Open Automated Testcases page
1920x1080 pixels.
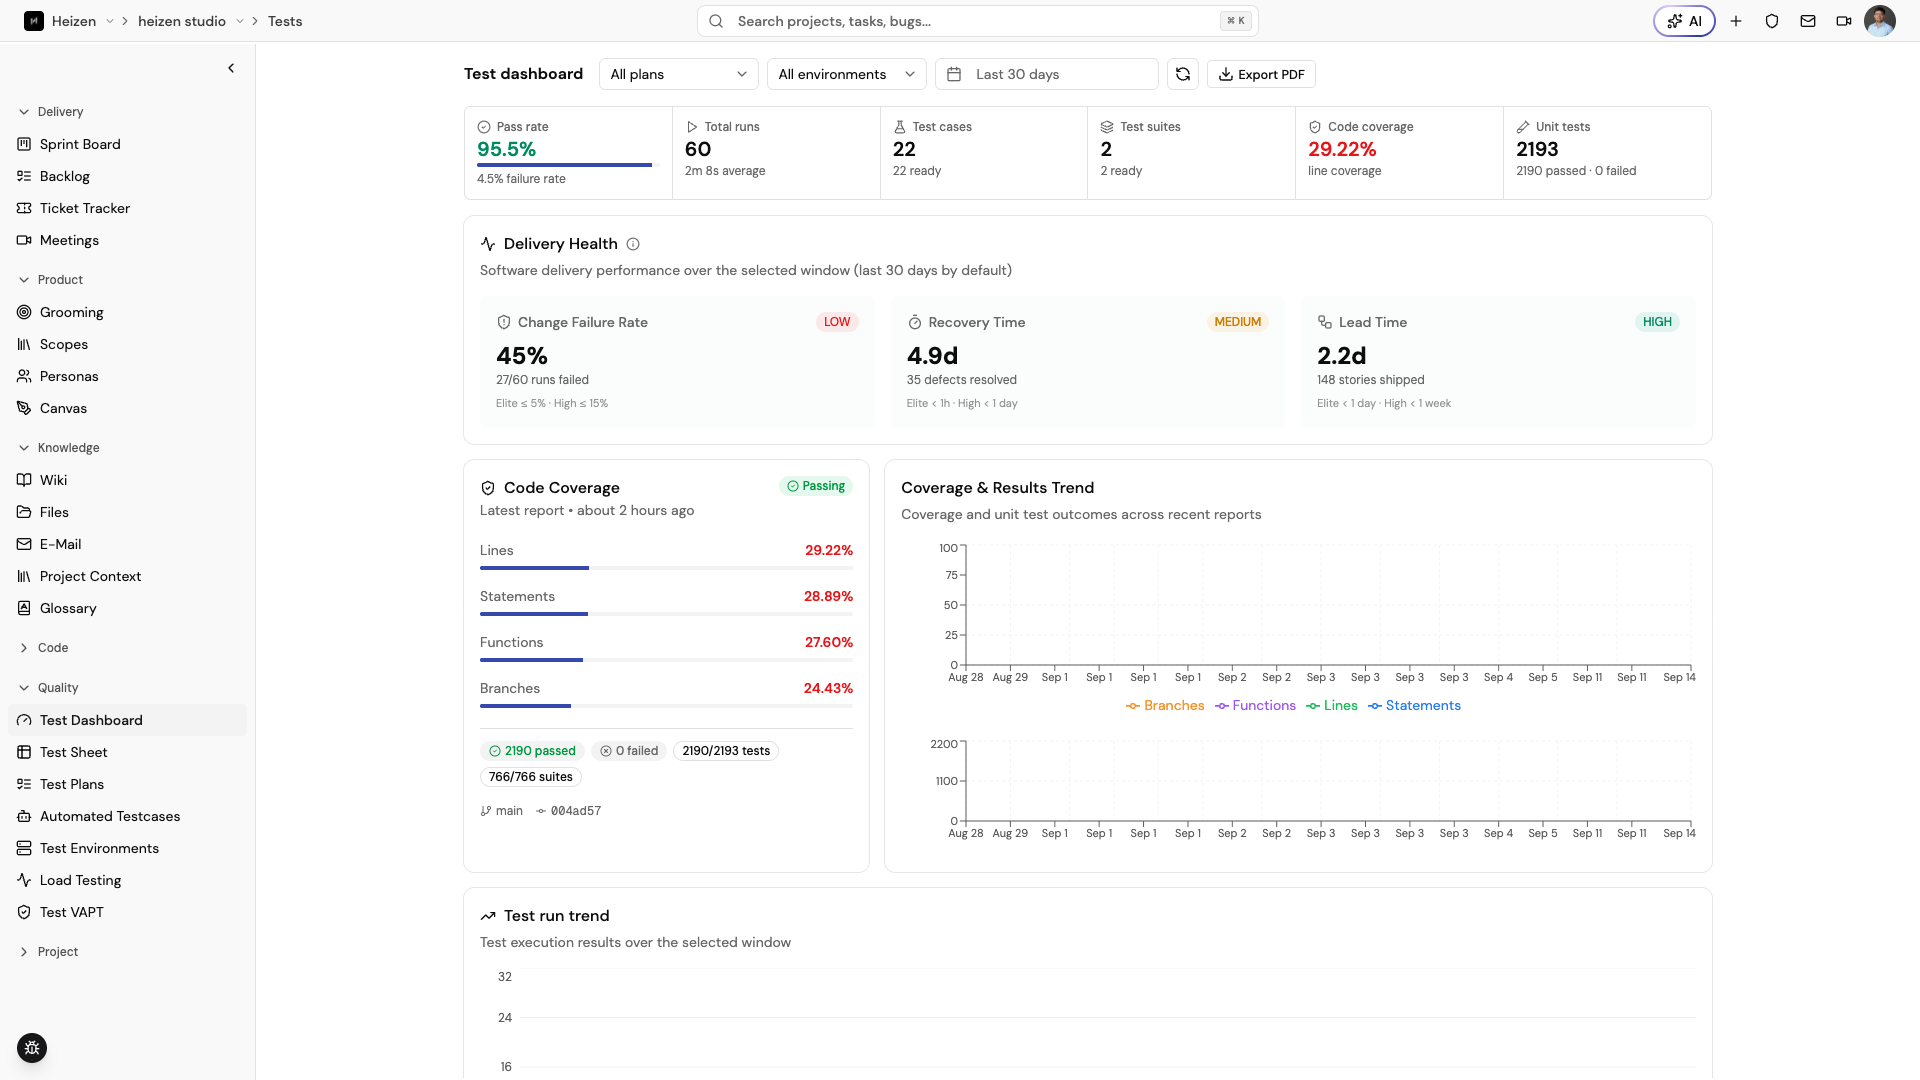coord(127,816)
